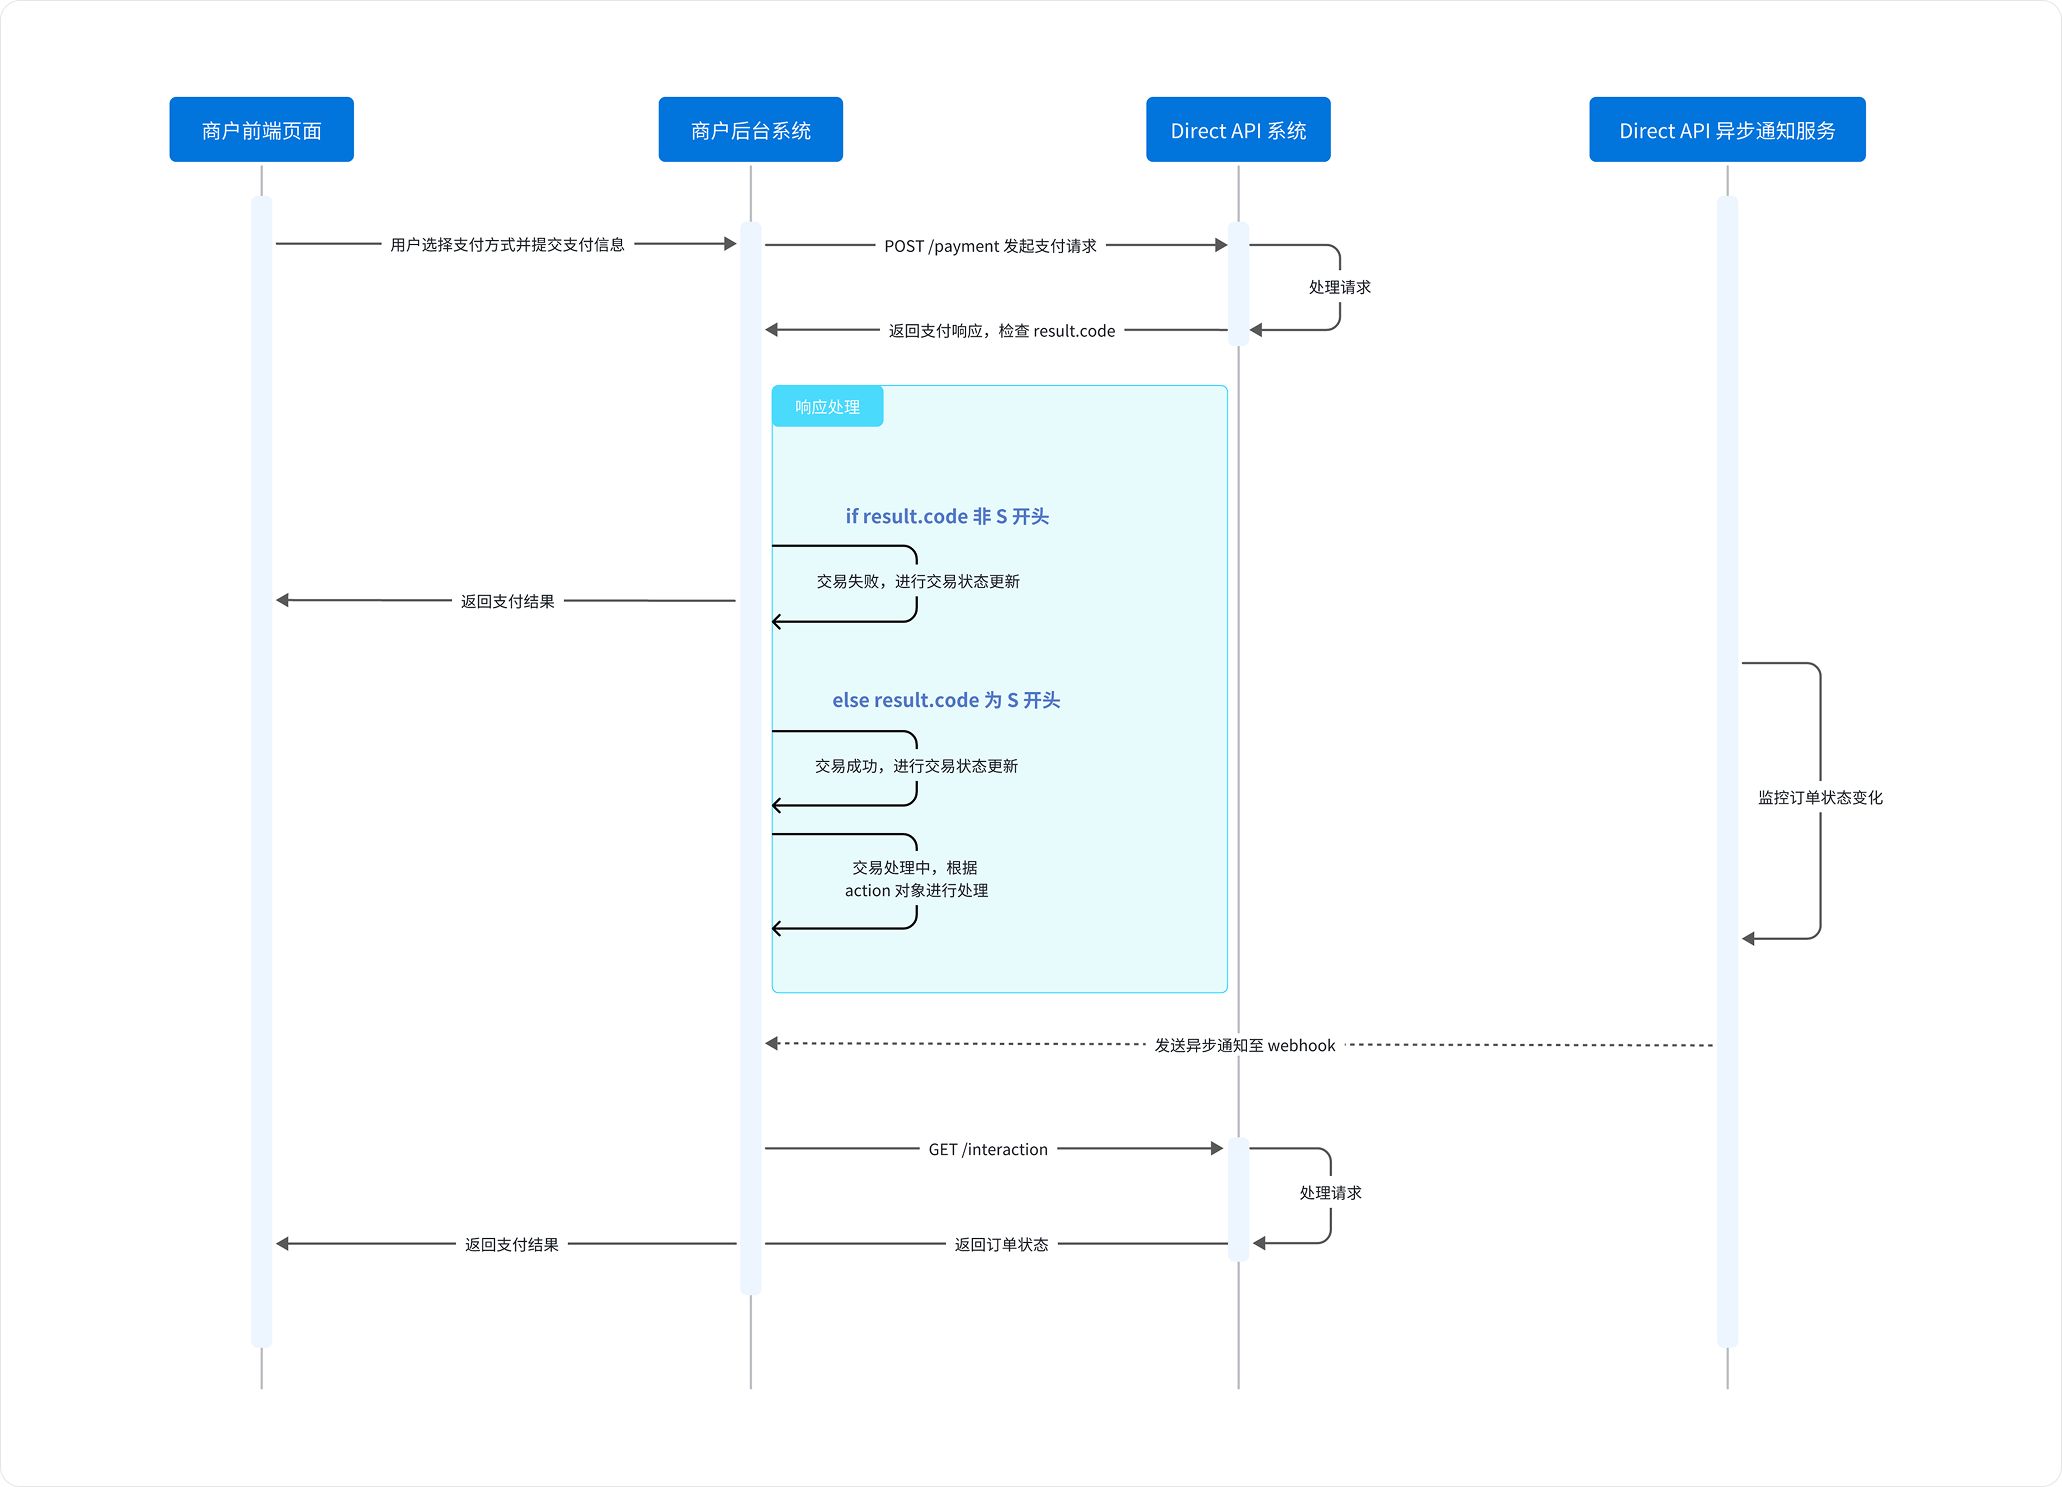Viewport: 2062px width, 1487px height.
Task: Click the upper 处理请求 self-call label
Action: click(x=1339, y=287)
